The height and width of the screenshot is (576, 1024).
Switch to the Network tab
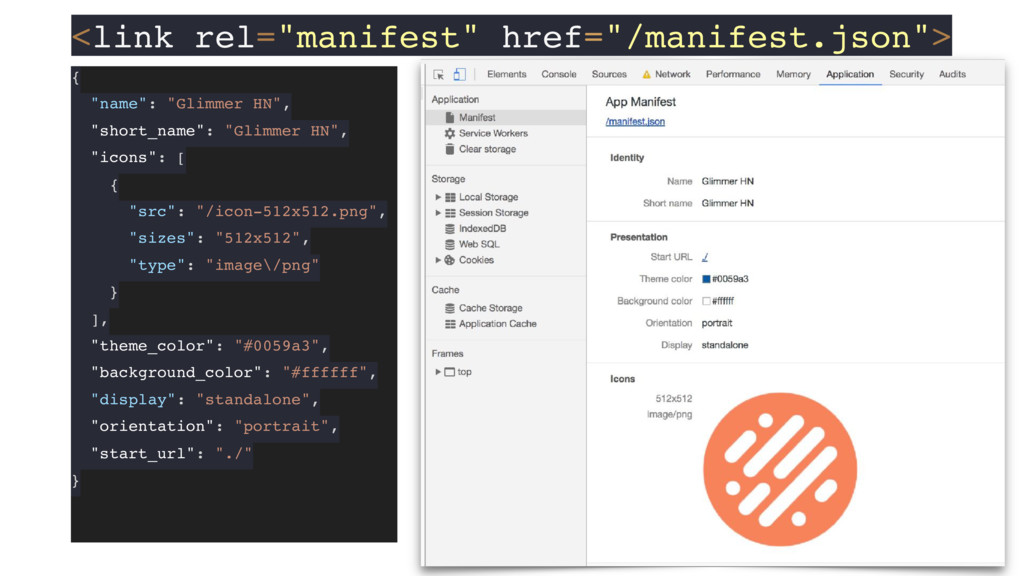point(673,74)
